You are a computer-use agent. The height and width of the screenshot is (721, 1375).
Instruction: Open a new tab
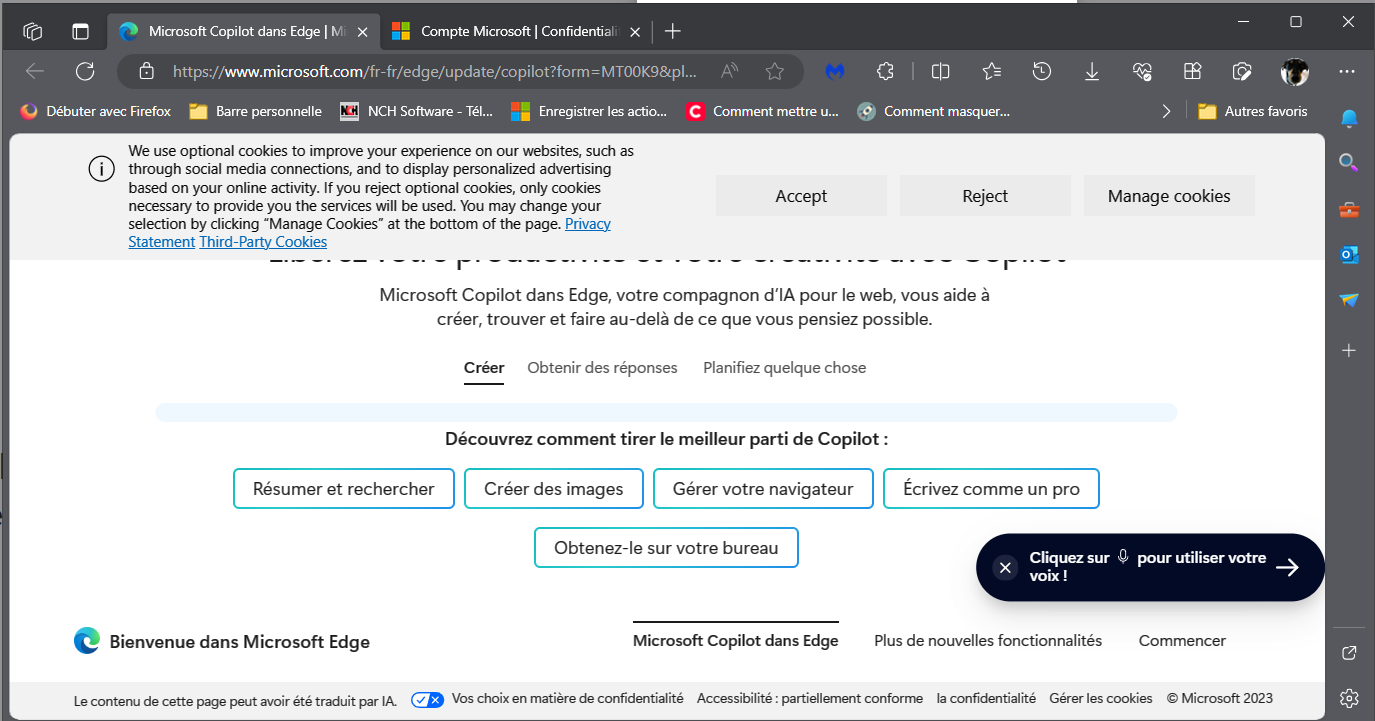click(x=673, y=32)
